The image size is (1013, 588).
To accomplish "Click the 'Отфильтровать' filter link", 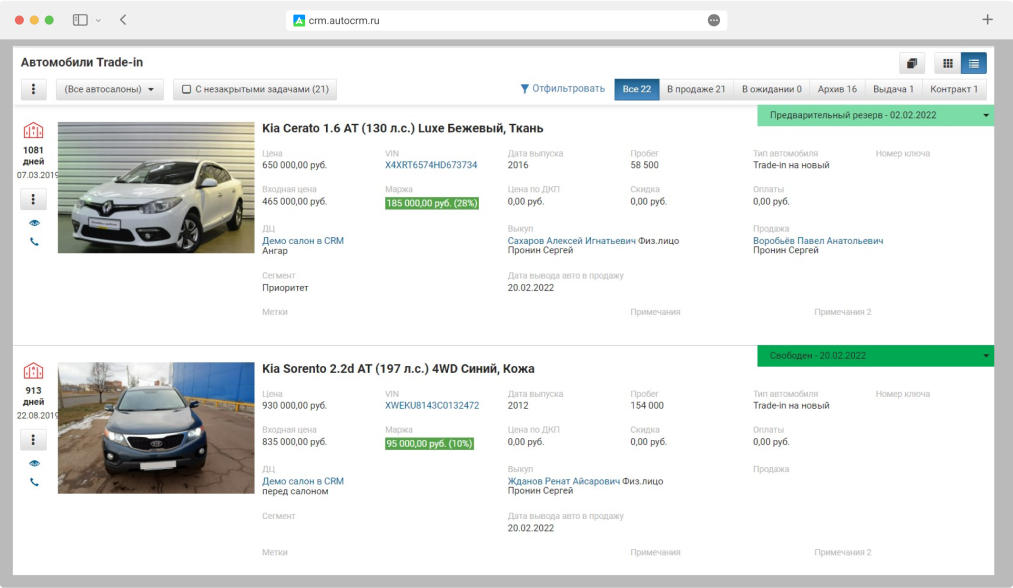I will point(562,89).
